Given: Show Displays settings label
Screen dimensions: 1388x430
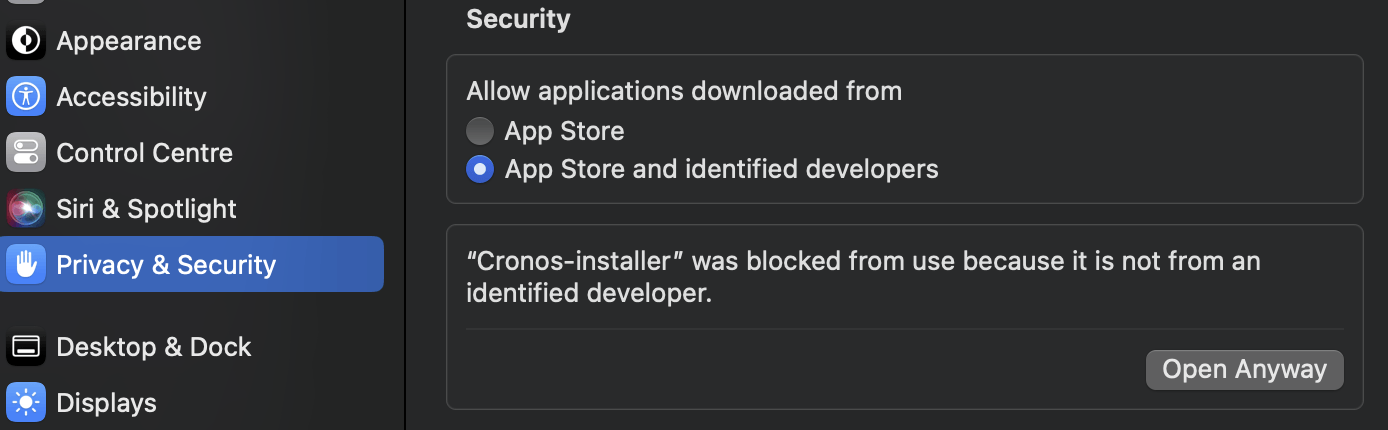Looking at the screenshot, I should click(106, 403).
